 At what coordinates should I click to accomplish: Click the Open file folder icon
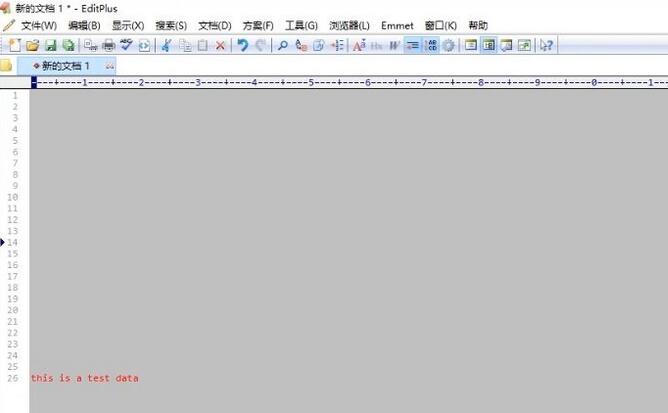[x=32, y=45]
